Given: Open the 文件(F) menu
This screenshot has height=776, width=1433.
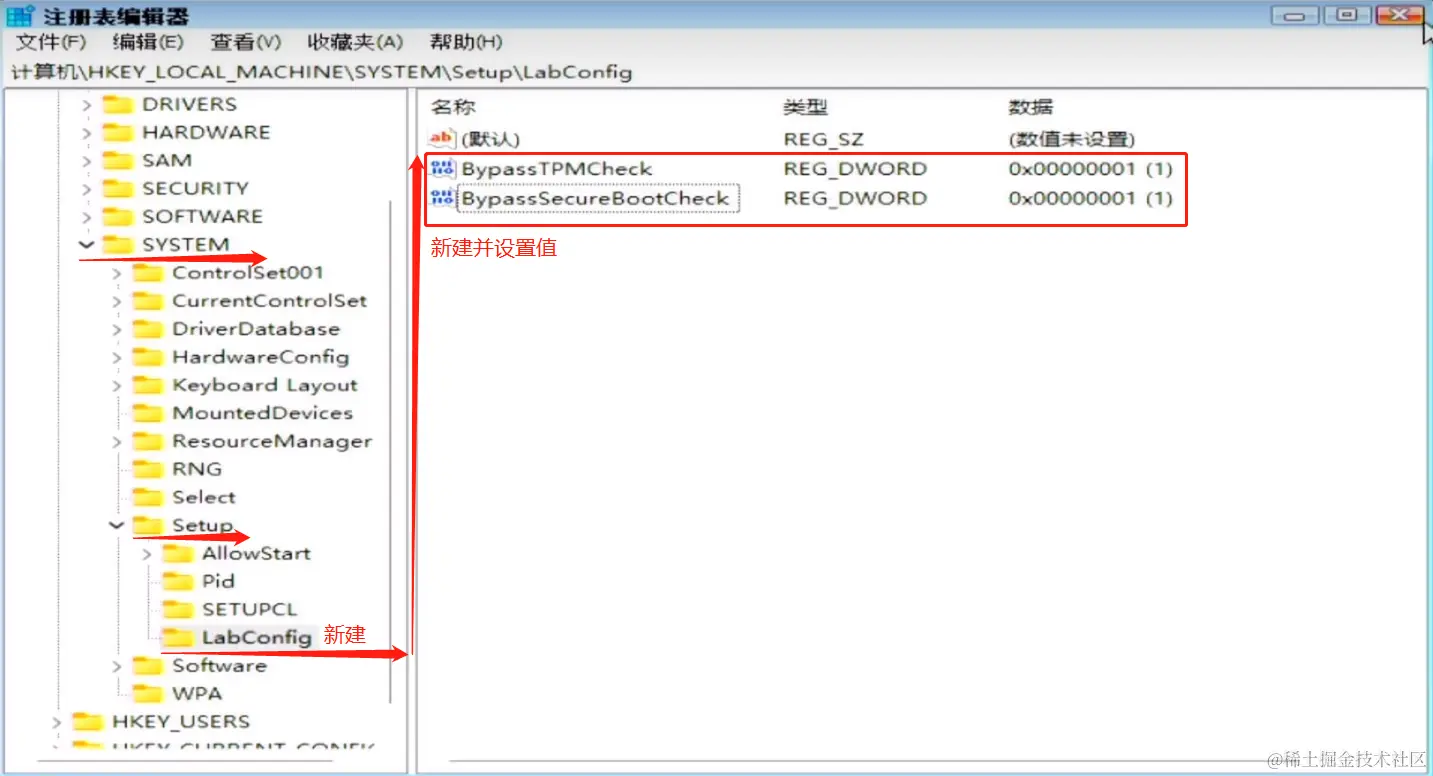Looking at the screenshot, I should point(51,42).
